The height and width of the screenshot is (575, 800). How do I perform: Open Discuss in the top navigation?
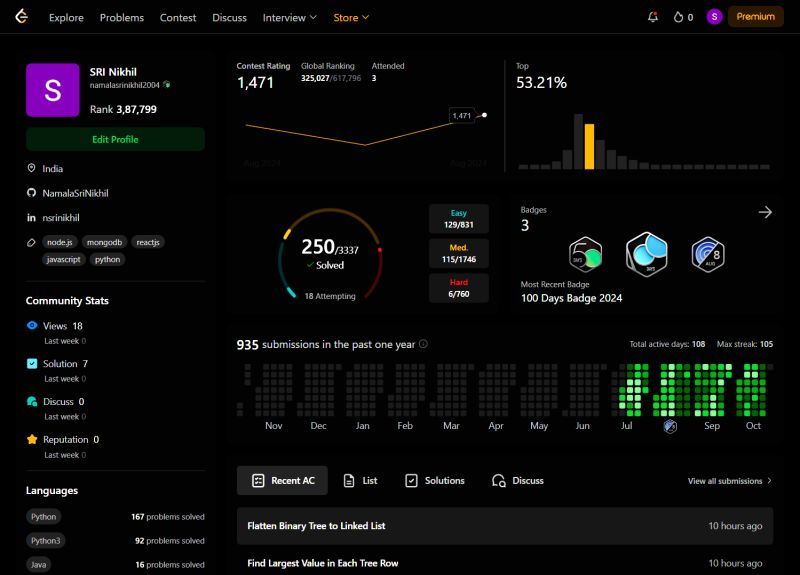pos(229,17)
